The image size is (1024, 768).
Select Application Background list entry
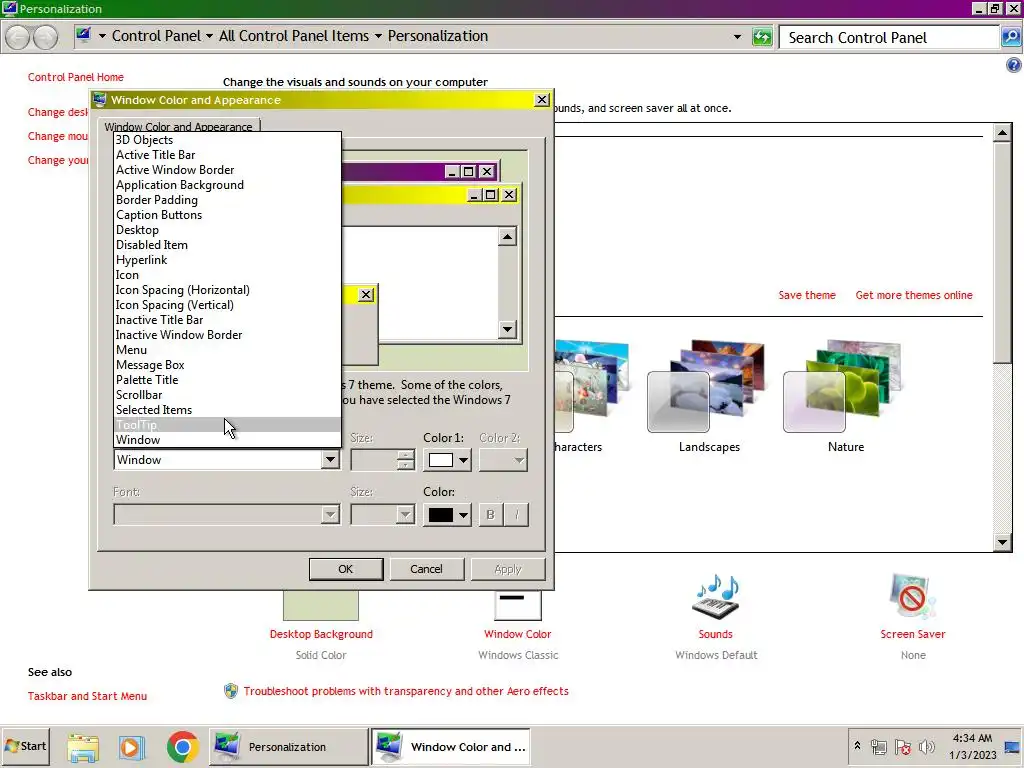point(227,185)
